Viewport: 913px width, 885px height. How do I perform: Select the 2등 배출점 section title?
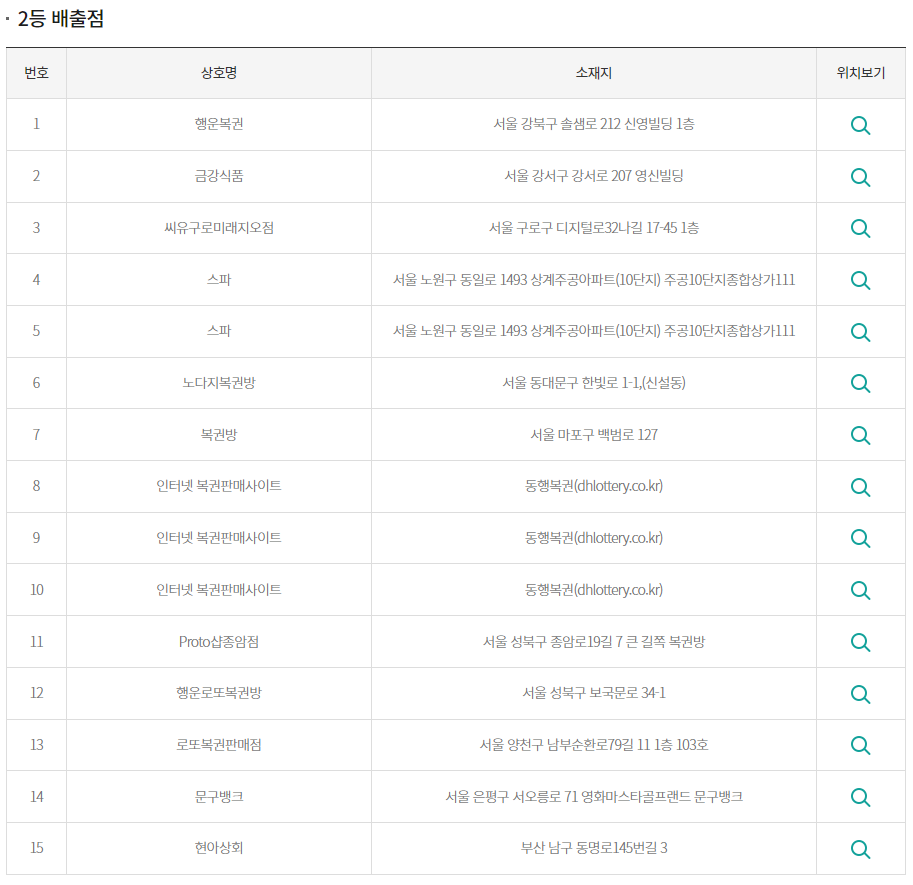coord(61,19)
